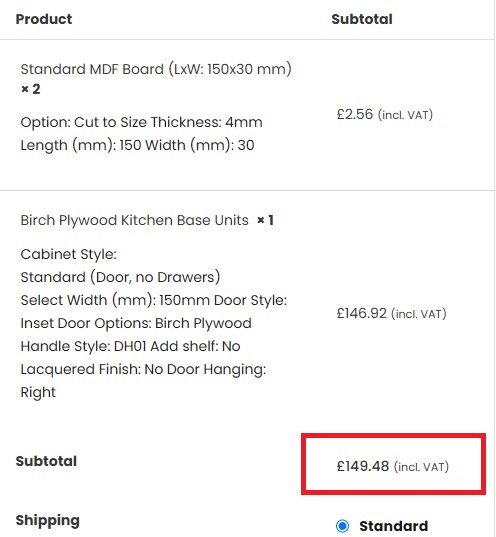This screenshot has width=496, height=537.
Task: Click the Shipping row label
Action: click(48, 521)
